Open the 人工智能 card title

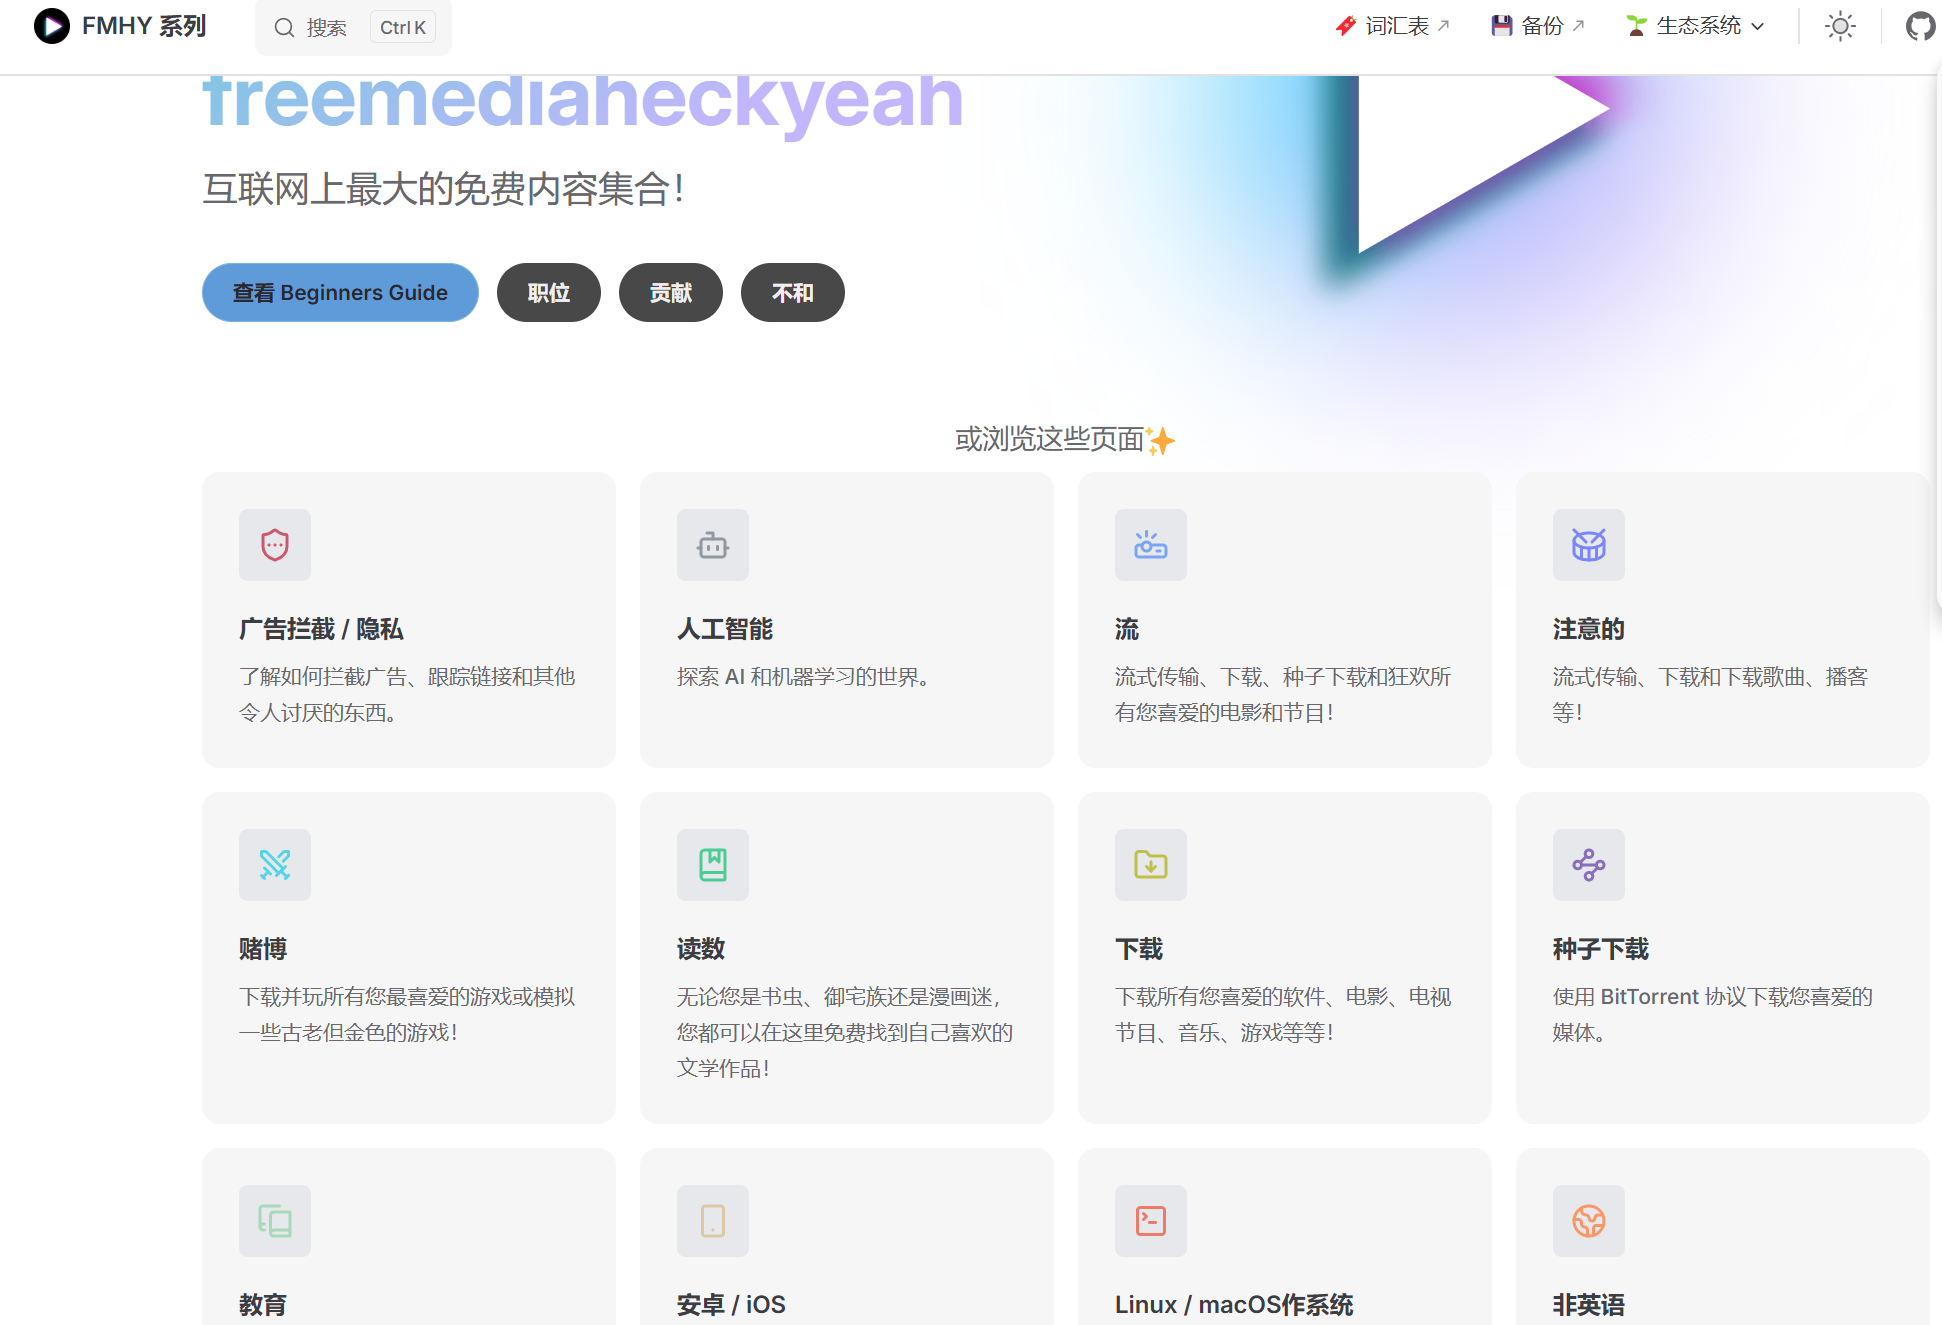coord(725,629)
